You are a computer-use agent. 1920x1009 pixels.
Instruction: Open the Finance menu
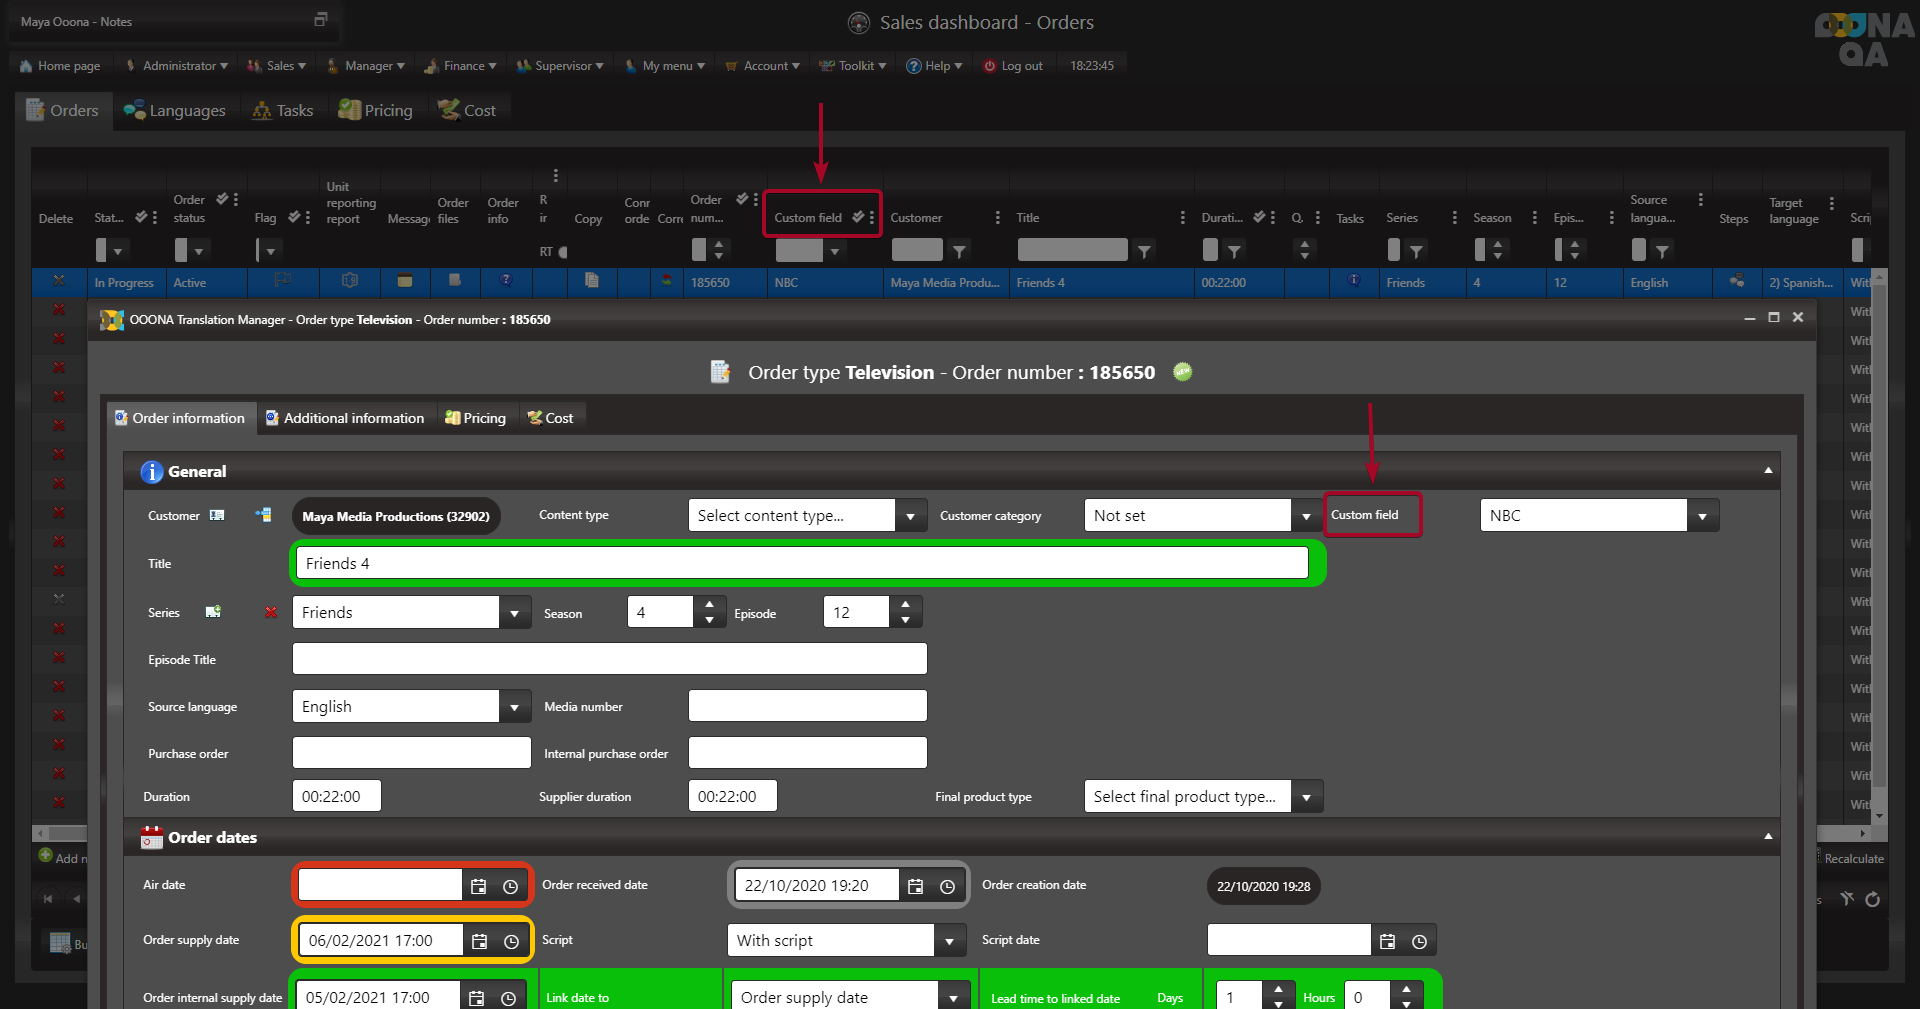(x=461, y=66)
